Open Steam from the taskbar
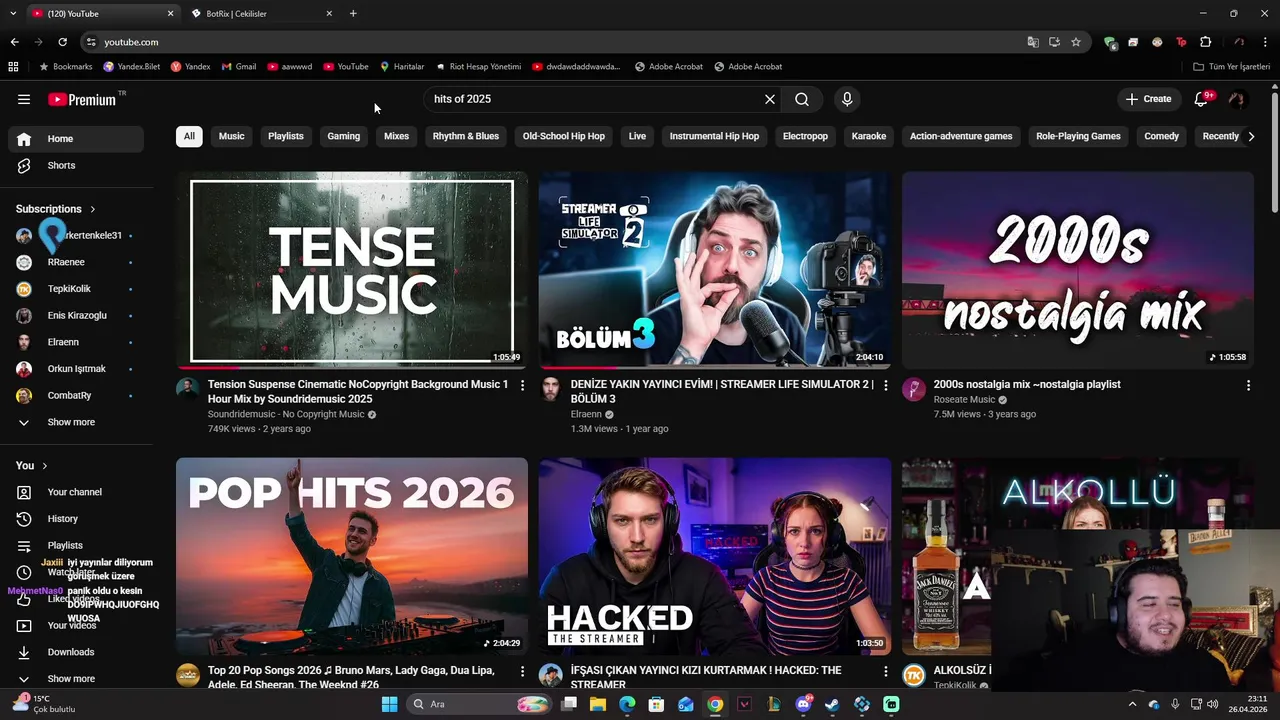The width and height of the screenshot is (1280, 720). (832, 704)
